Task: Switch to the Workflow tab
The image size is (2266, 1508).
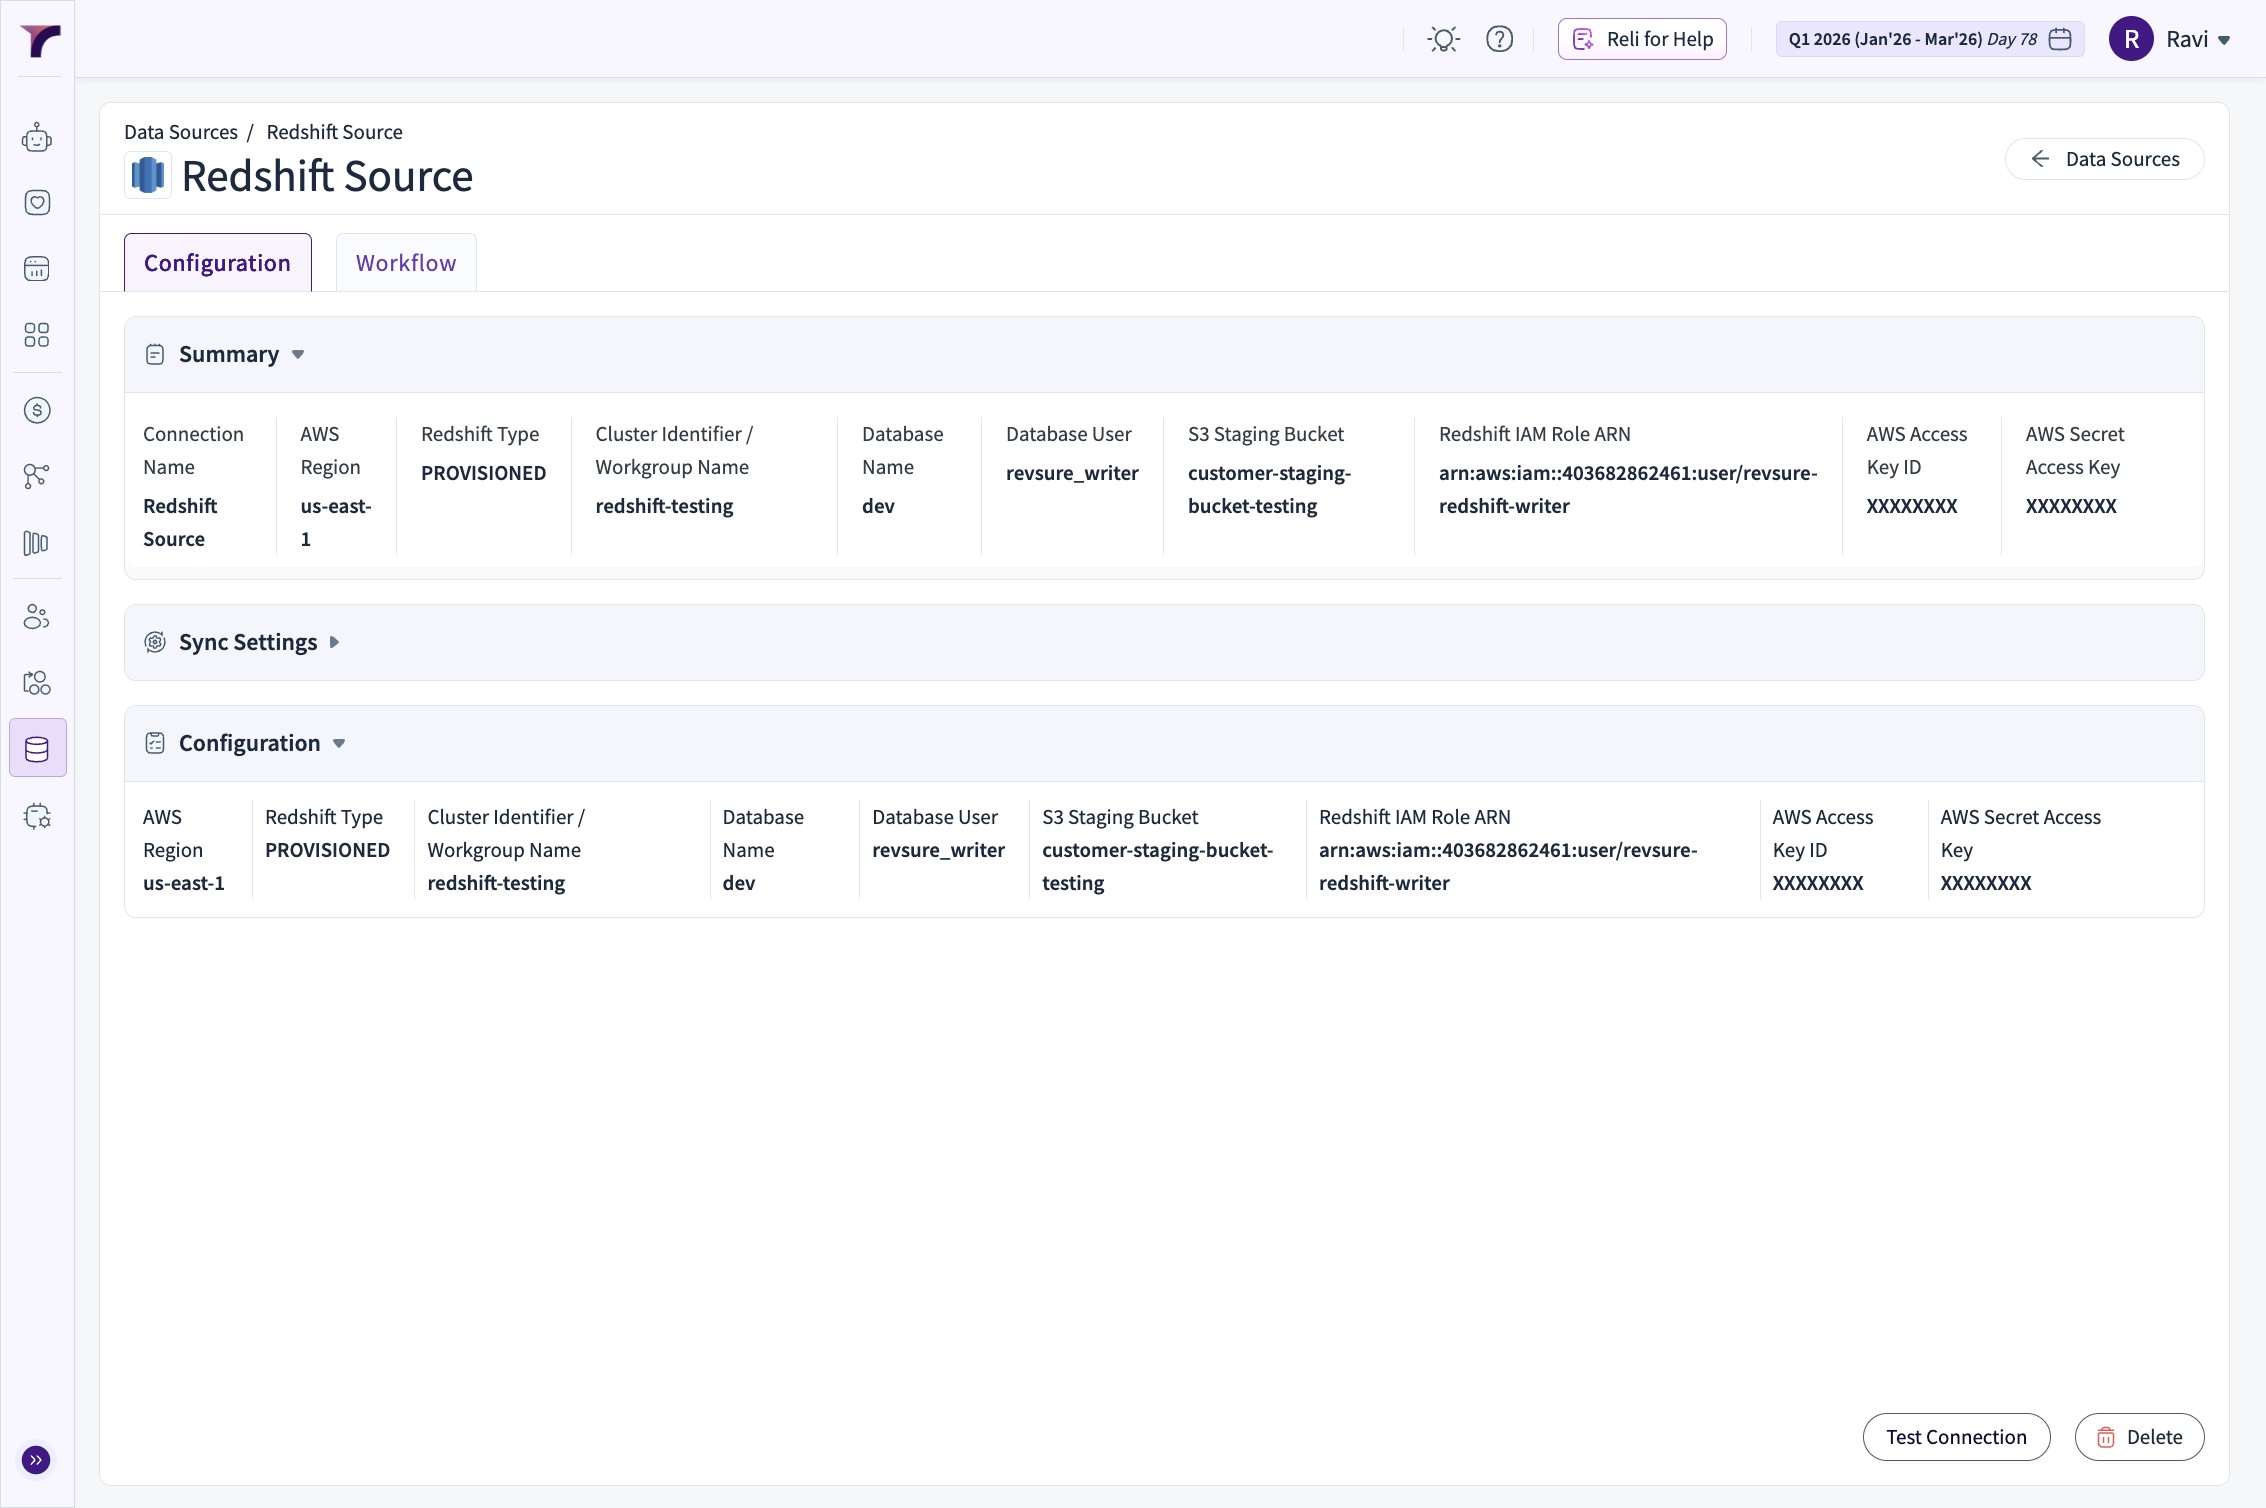Action: (406, 263)
